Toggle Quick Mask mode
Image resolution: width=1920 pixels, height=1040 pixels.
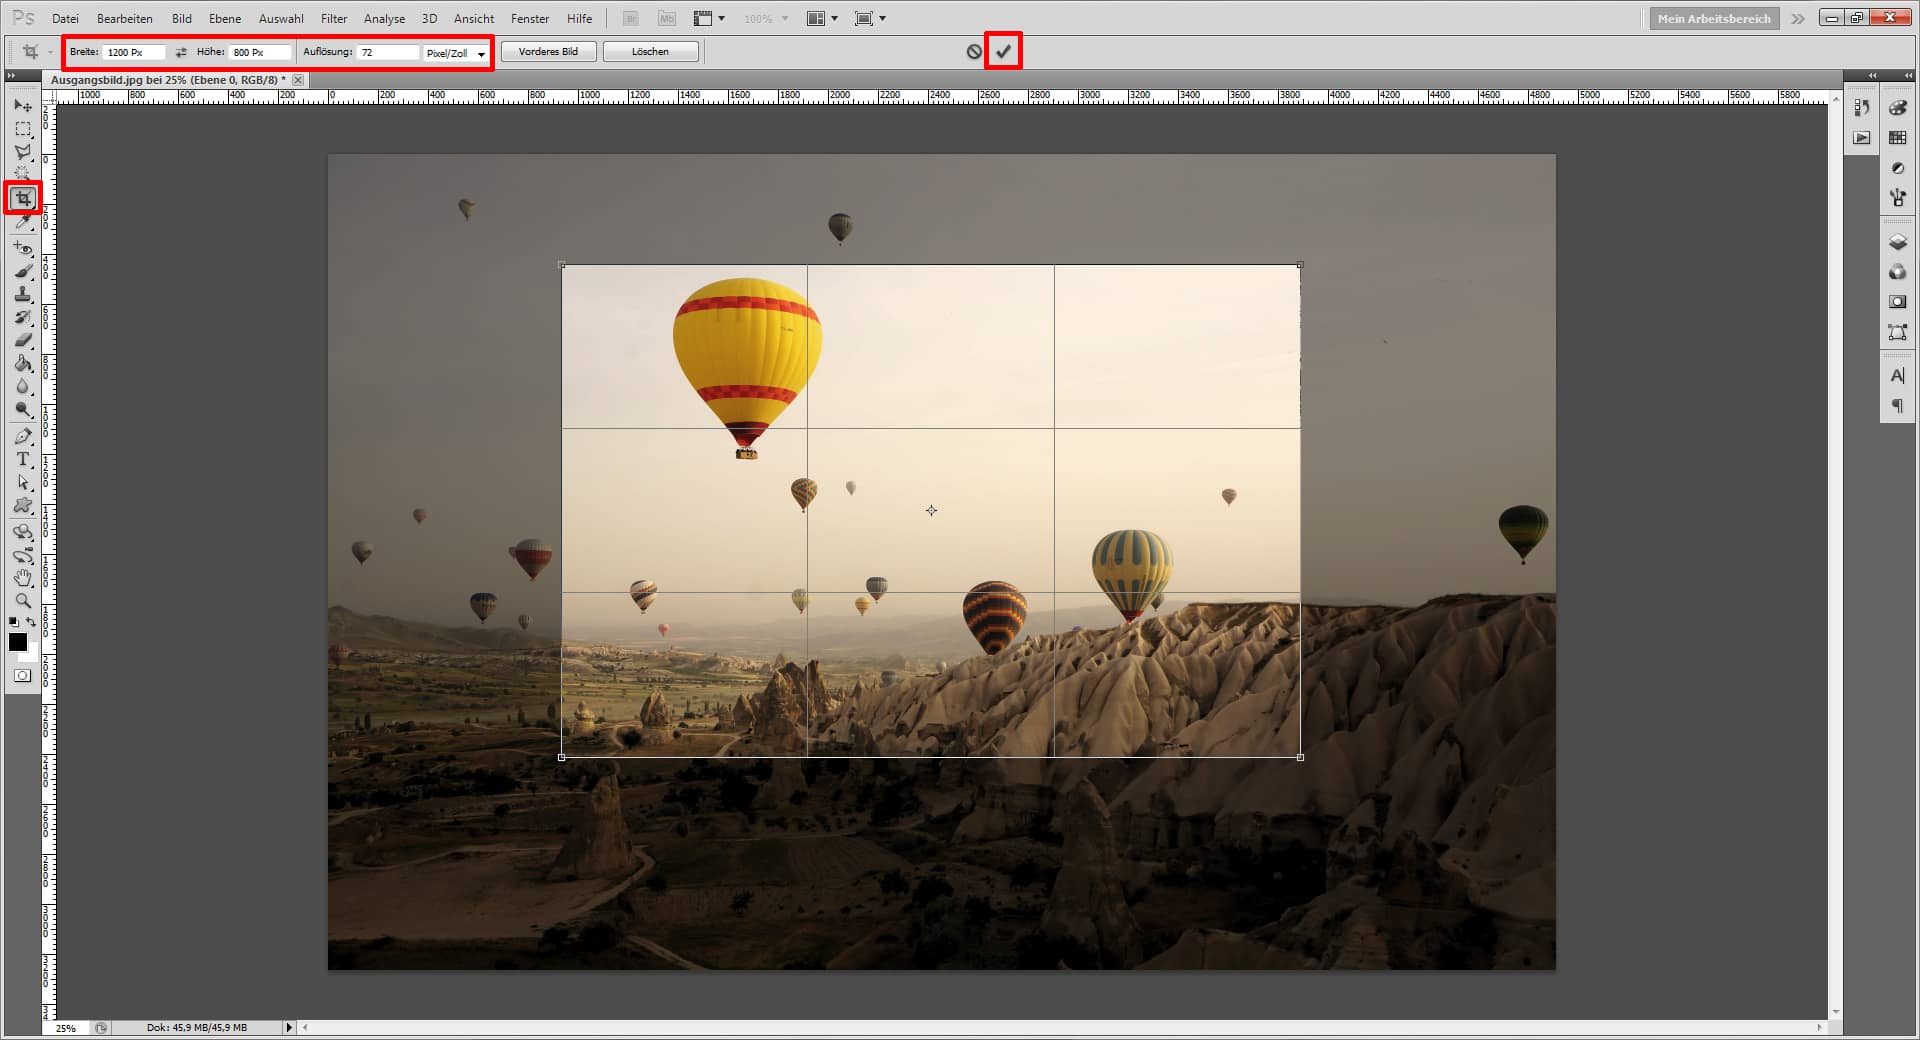22,676
